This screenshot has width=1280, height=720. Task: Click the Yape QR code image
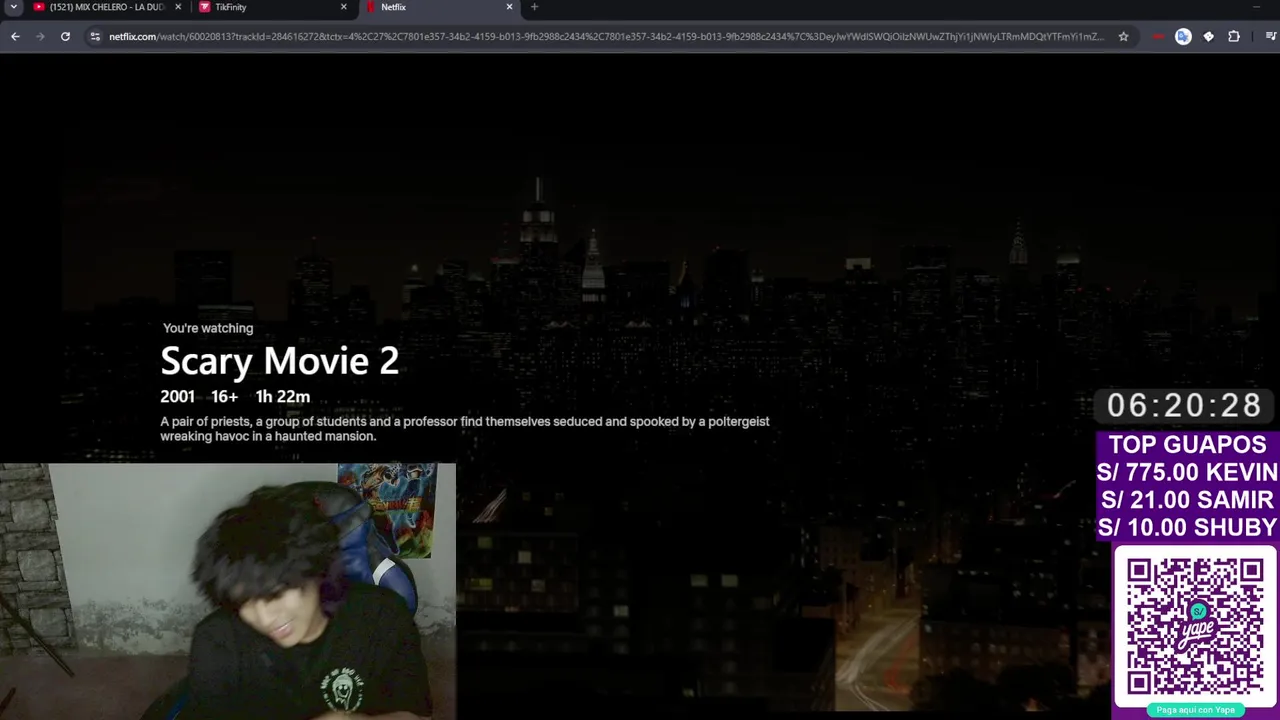pyautogui.click(x=1195, y=626)
